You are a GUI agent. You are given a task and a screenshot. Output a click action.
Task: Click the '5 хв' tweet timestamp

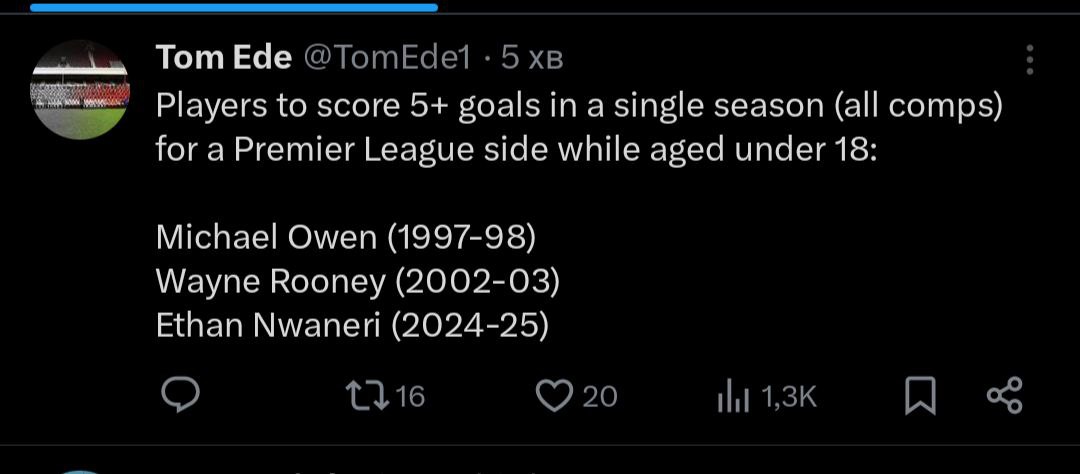pos(532,59)
